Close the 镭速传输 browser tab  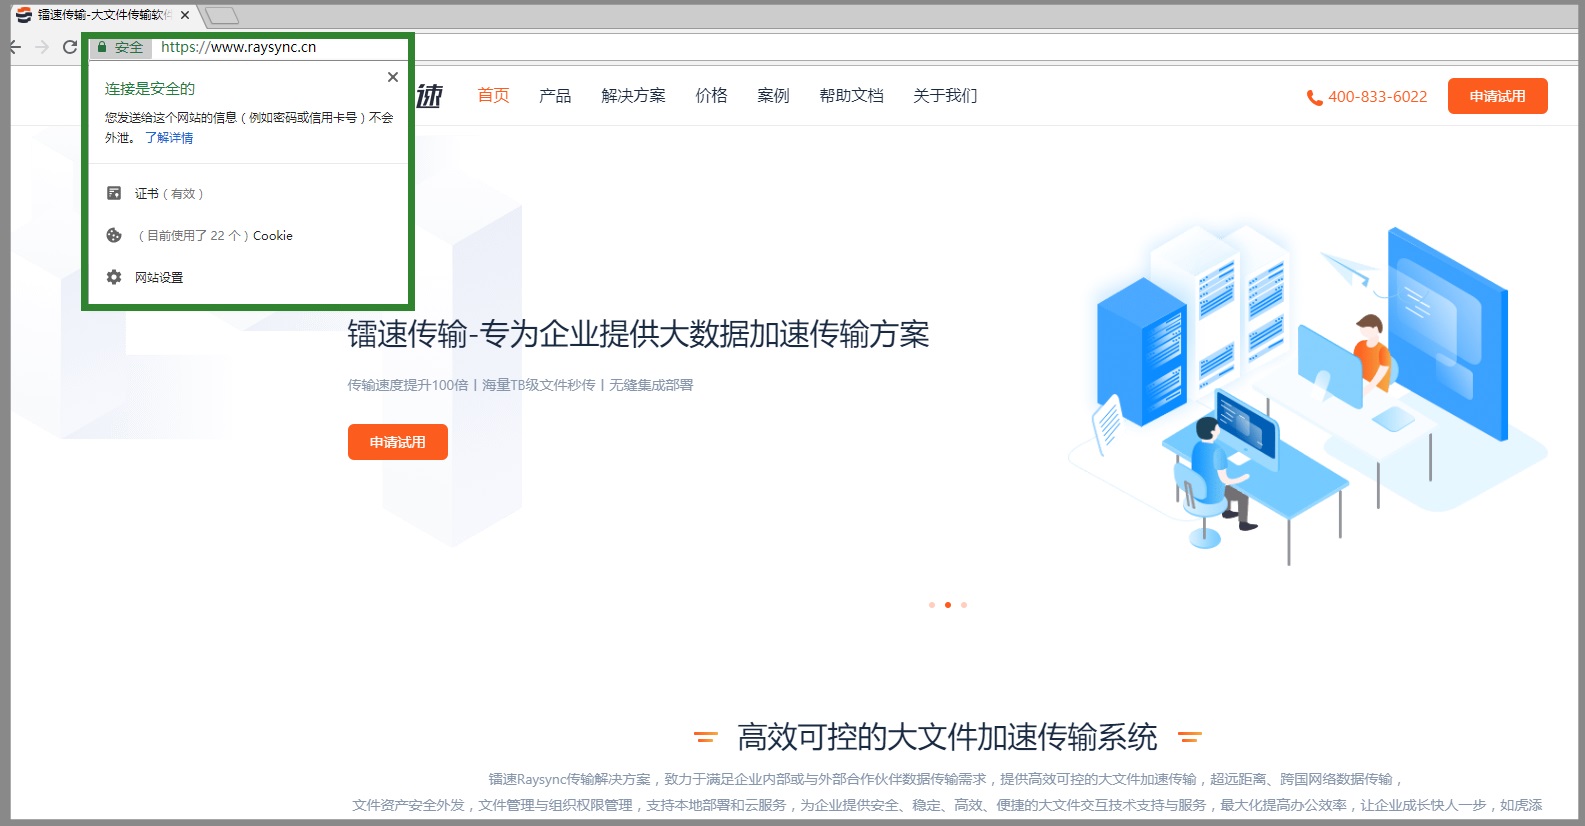pyautogui.click(x=185, y=15)
